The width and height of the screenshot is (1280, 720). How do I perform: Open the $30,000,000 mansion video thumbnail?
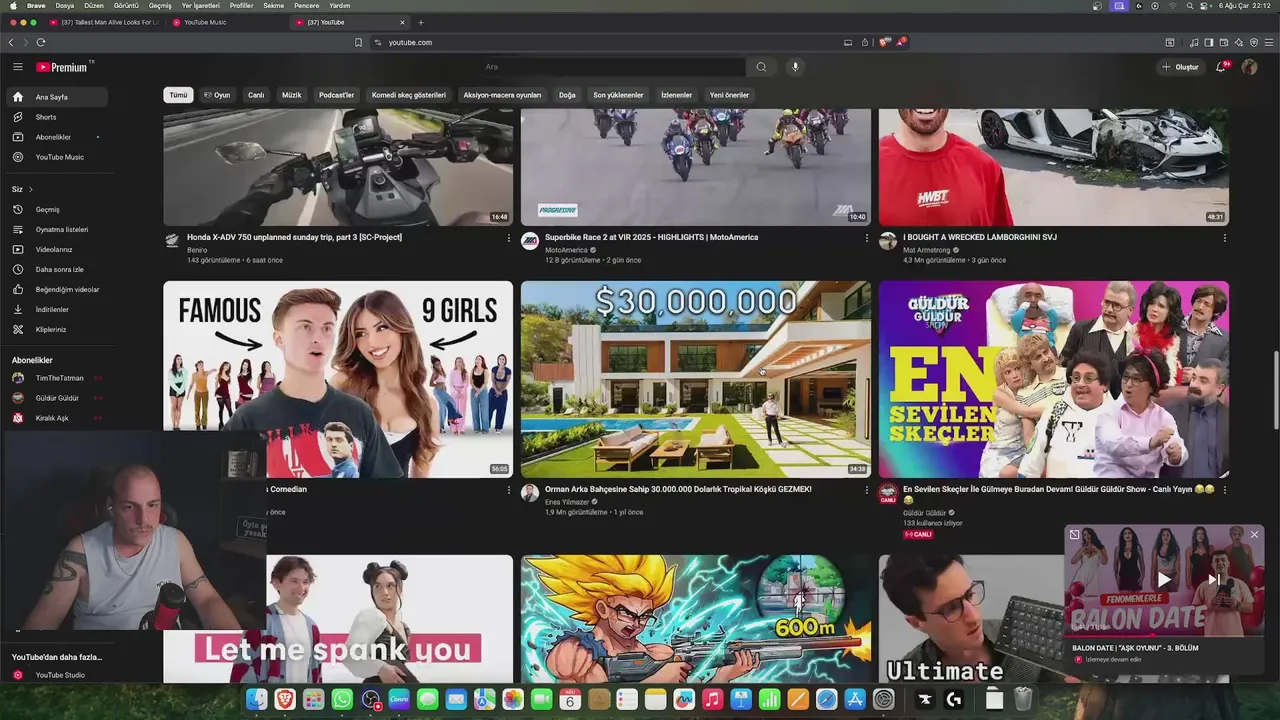click(696, 379)
